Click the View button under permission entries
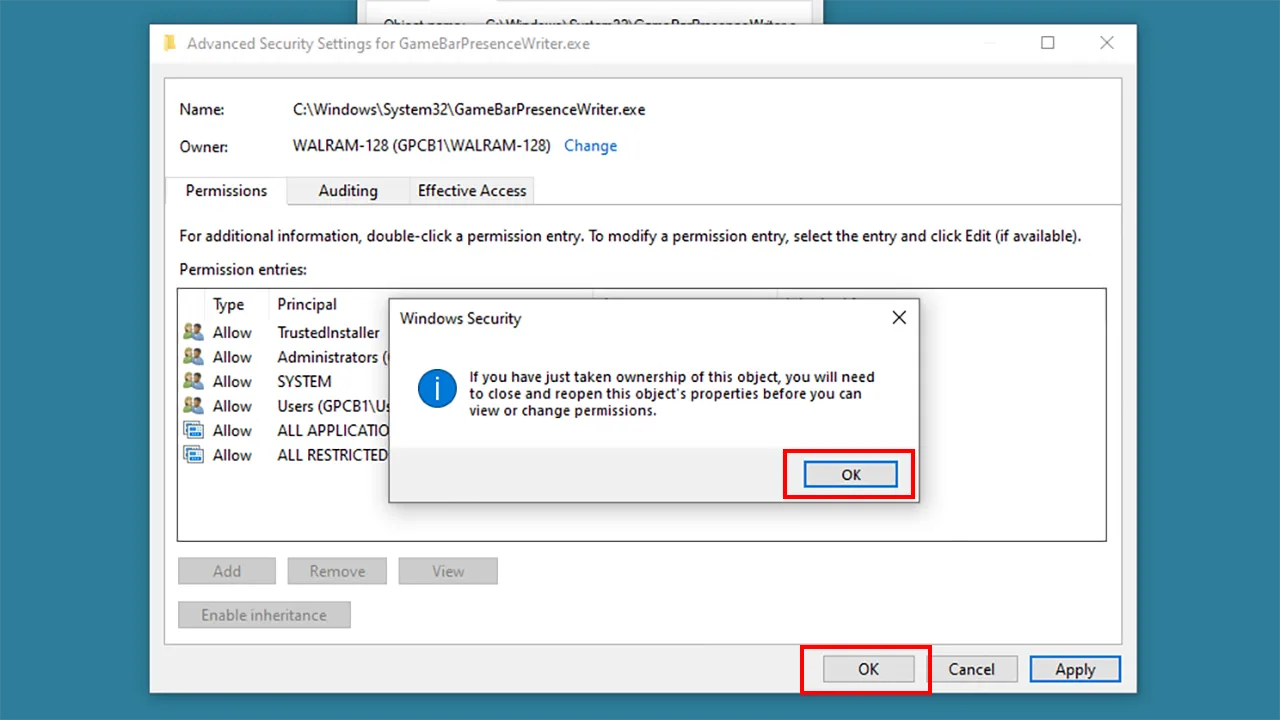 pos(448,571)
